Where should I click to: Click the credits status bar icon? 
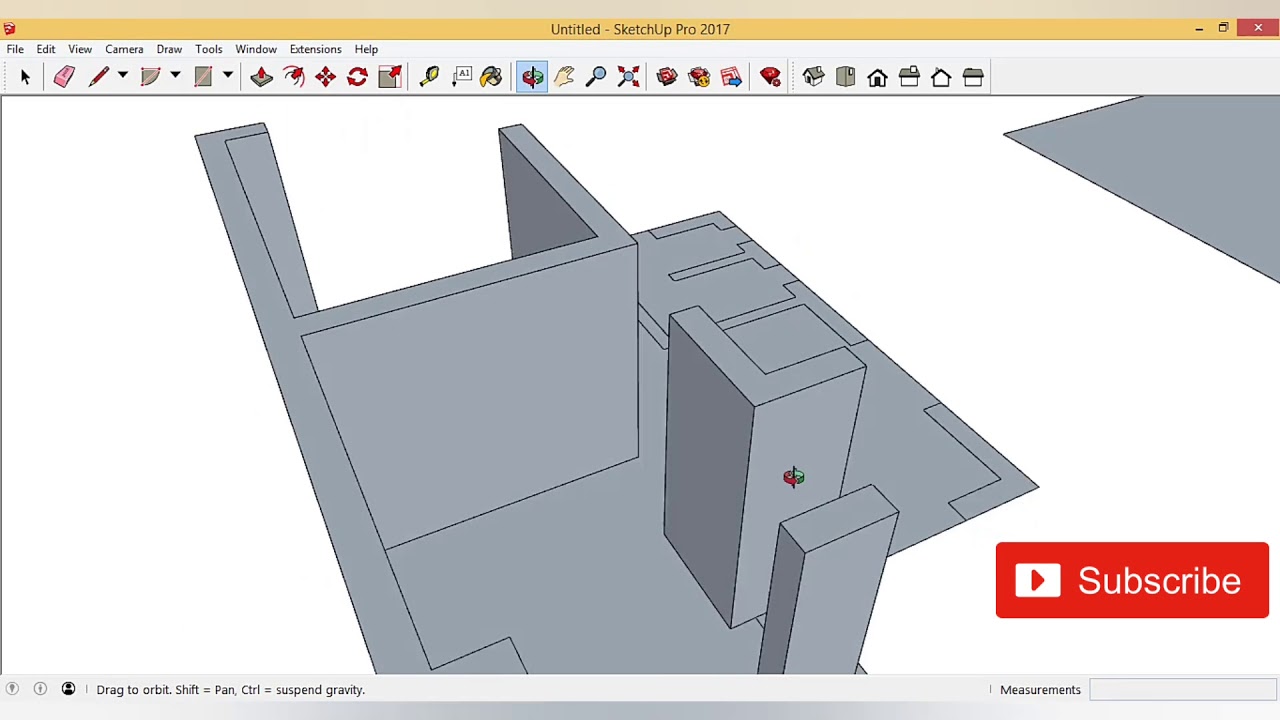(40, 689)
